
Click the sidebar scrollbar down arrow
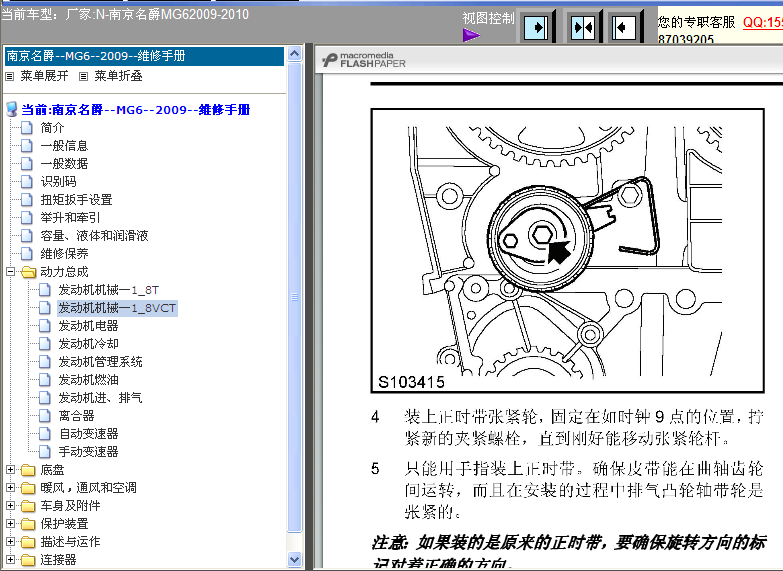pos(295,560)
